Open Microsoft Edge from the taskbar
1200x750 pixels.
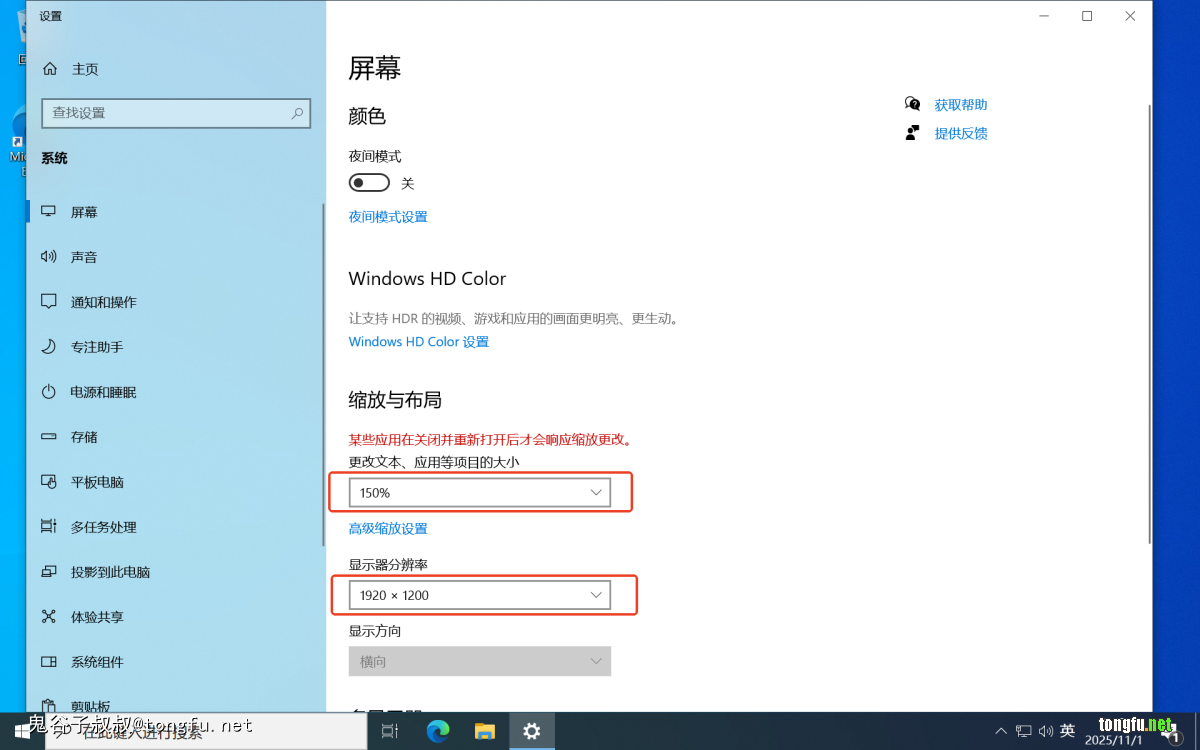point(438,731)
